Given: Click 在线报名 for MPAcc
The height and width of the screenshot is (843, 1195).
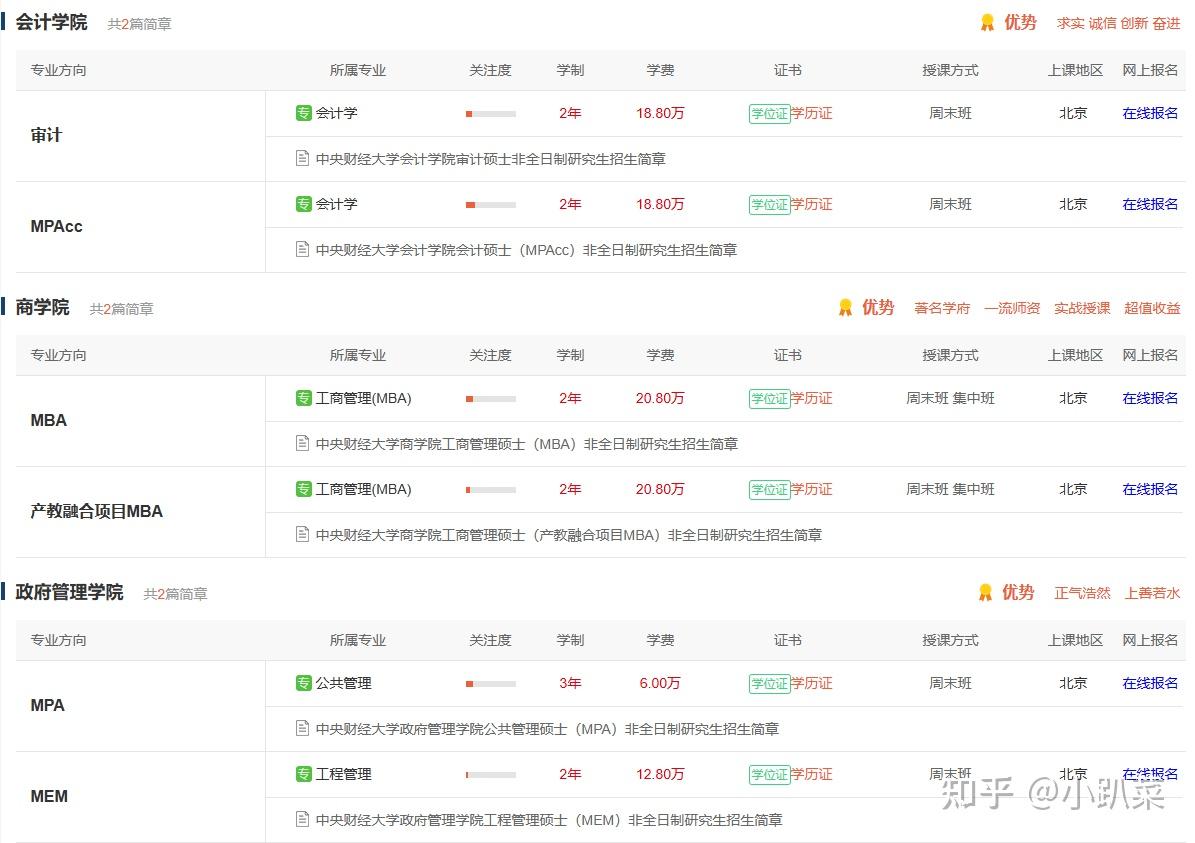Looking at the screenshot, I should pyautogui.click(x=1150, y=204).
